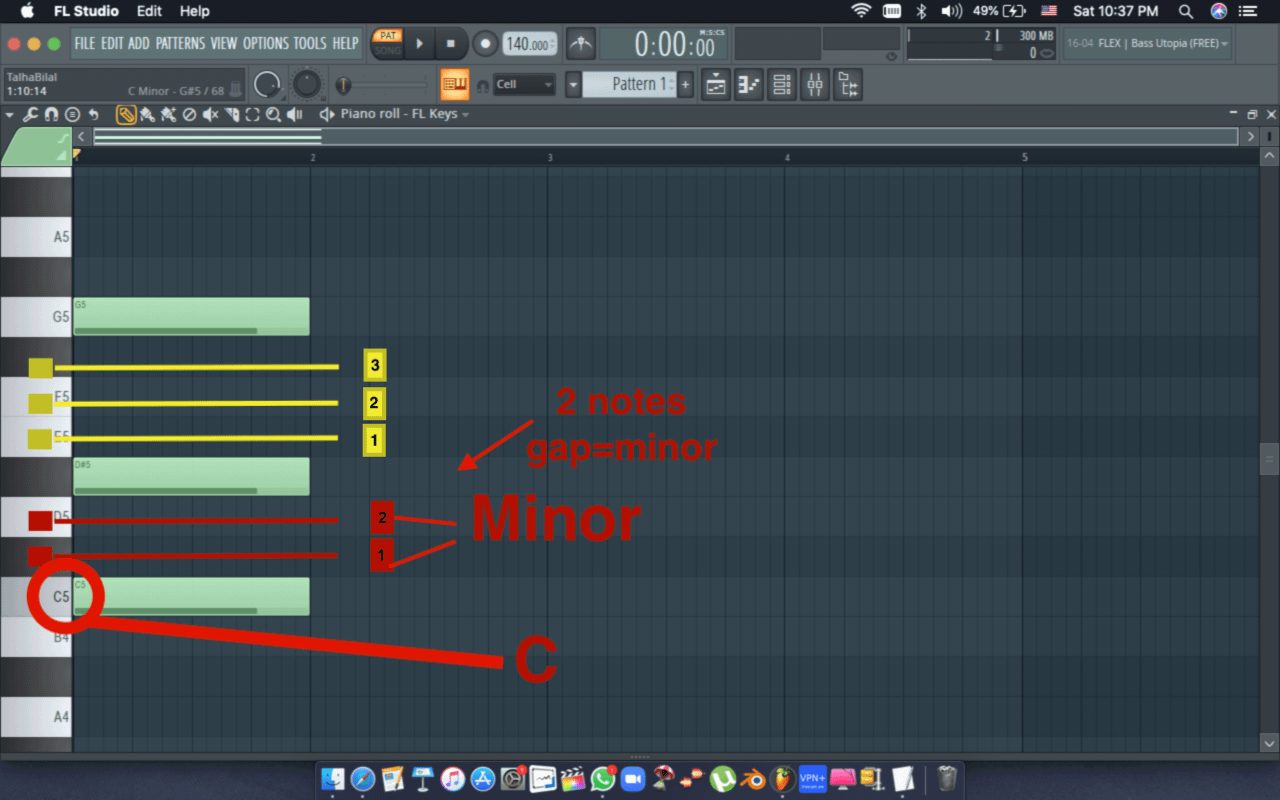Start playback with the play button
This screenshot has height=800, width=1280.
(420, 44)
